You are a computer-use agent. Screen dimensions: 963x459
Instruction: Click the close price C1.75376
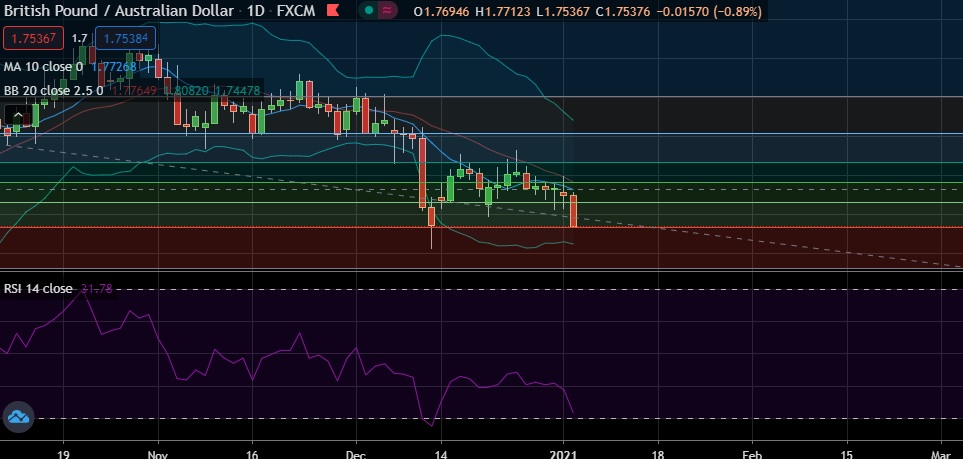(622, 11)
